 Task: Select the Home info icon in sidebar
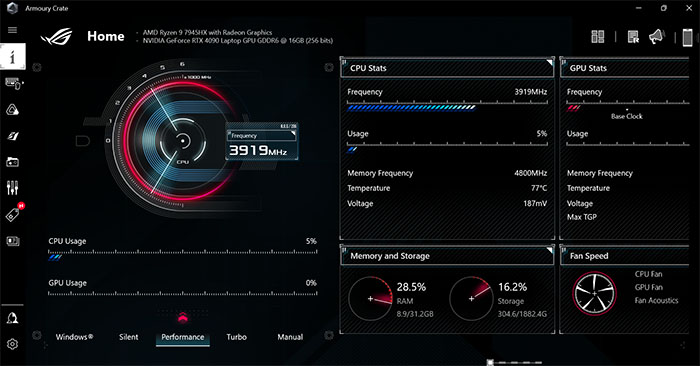point(12,56)
